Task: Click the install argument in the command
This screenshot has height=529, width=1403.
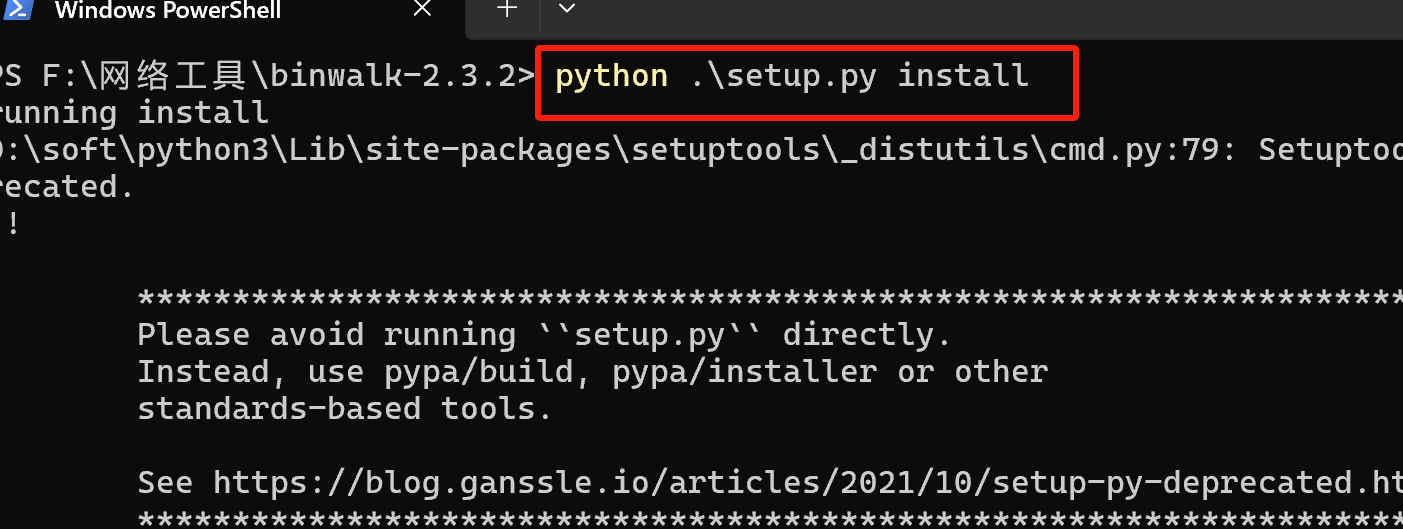Action: tap(963, 76)
